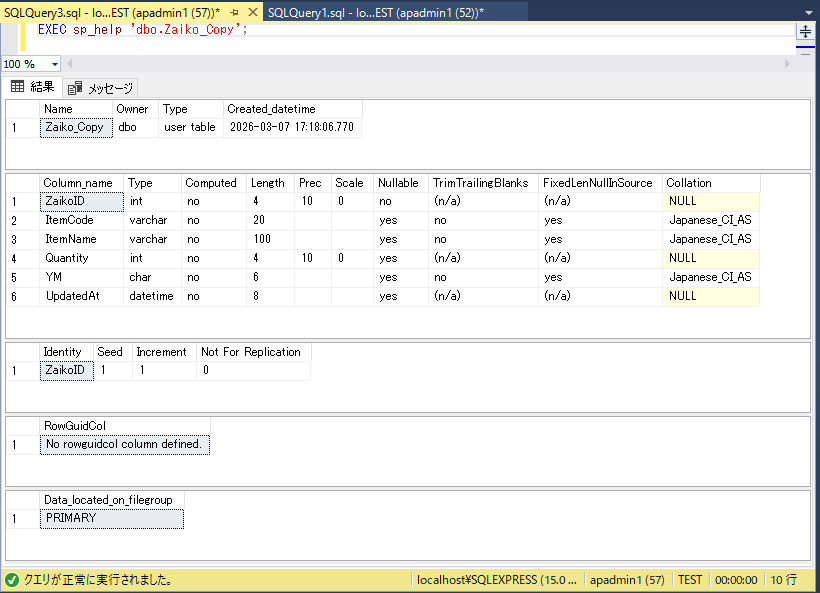Select the ZaikoID cell in Identity grid
The width and height of the screenshot is (820, 593).
pos(67,371)
